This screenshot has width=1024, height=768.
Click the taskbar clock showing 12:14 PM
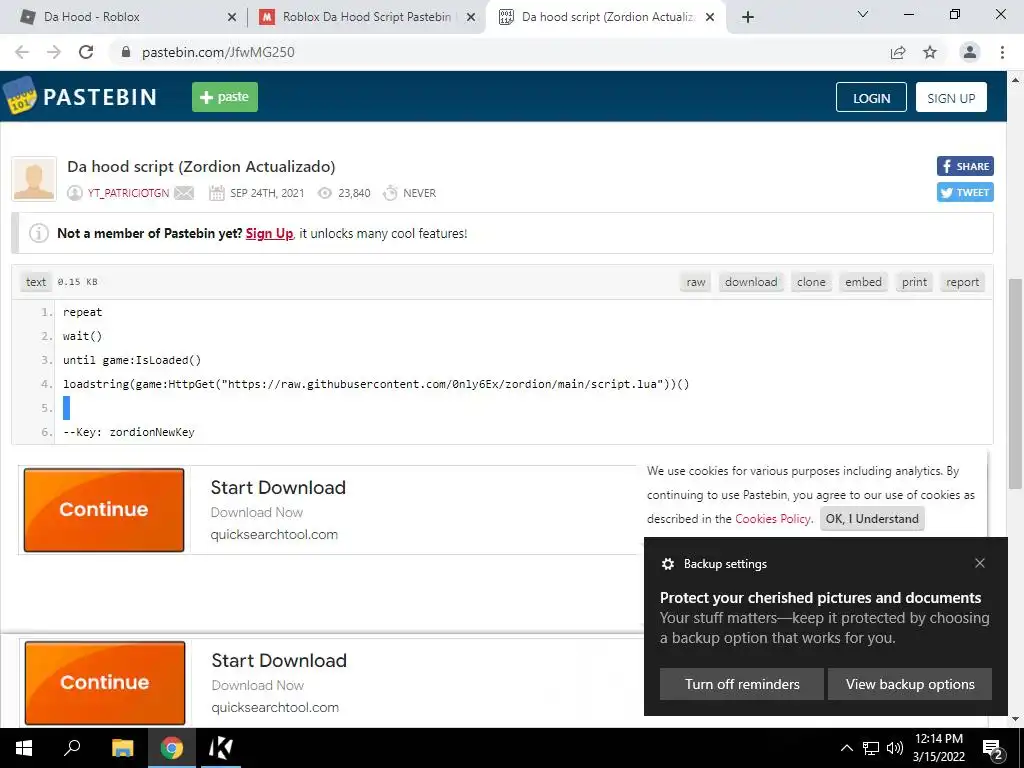938,748
